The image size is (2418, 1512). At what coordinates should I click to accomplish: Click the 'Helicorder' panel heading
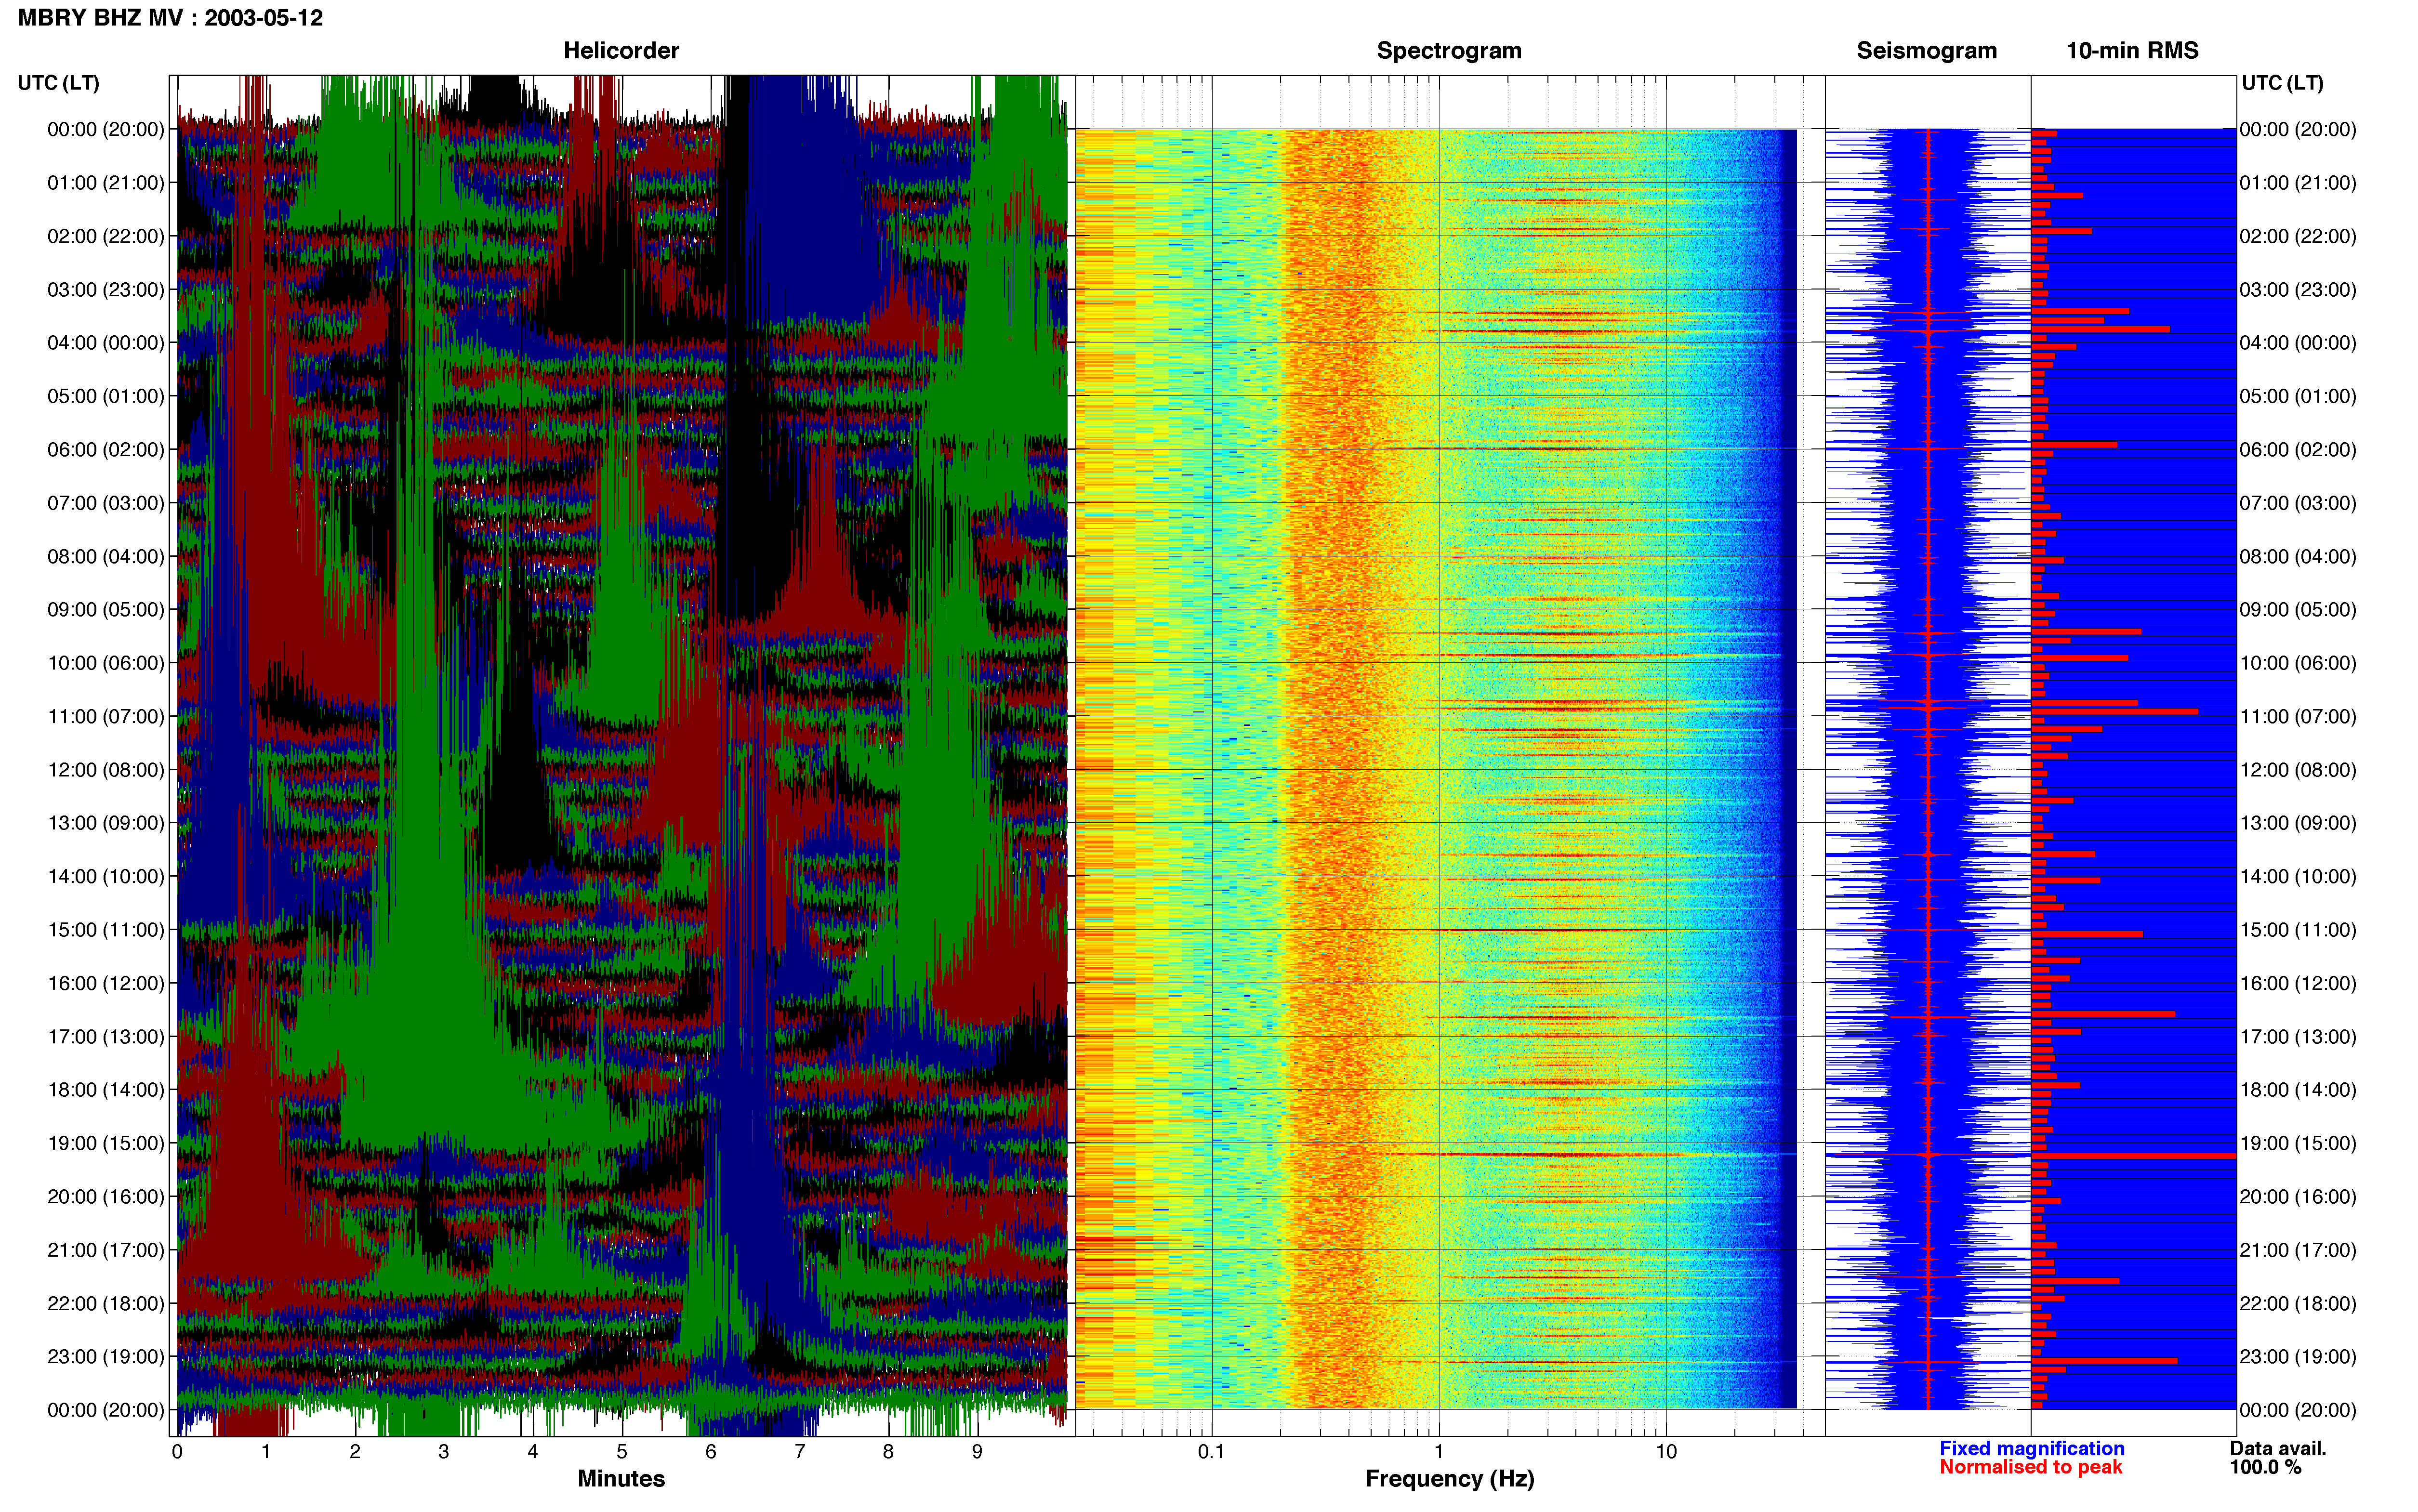point(621,50)
